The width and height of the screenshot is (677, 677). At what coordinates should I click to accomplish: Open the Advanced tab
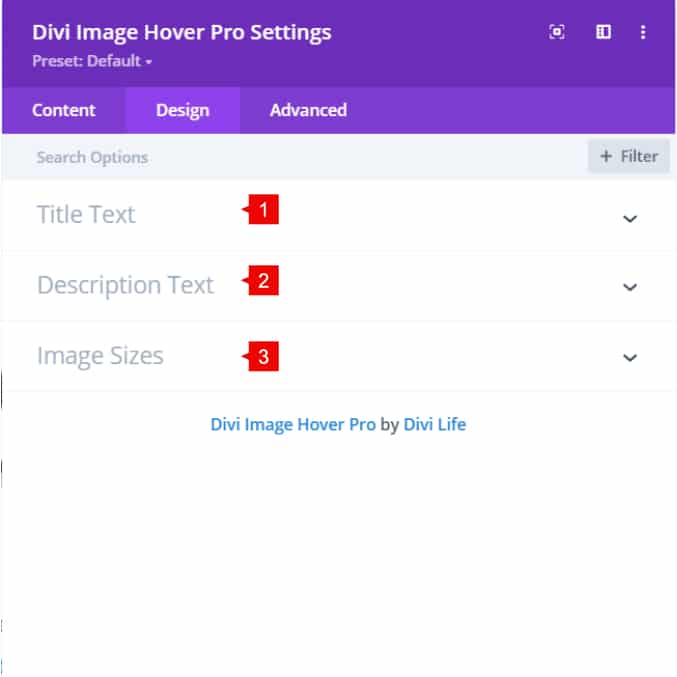tap(308, 110)
